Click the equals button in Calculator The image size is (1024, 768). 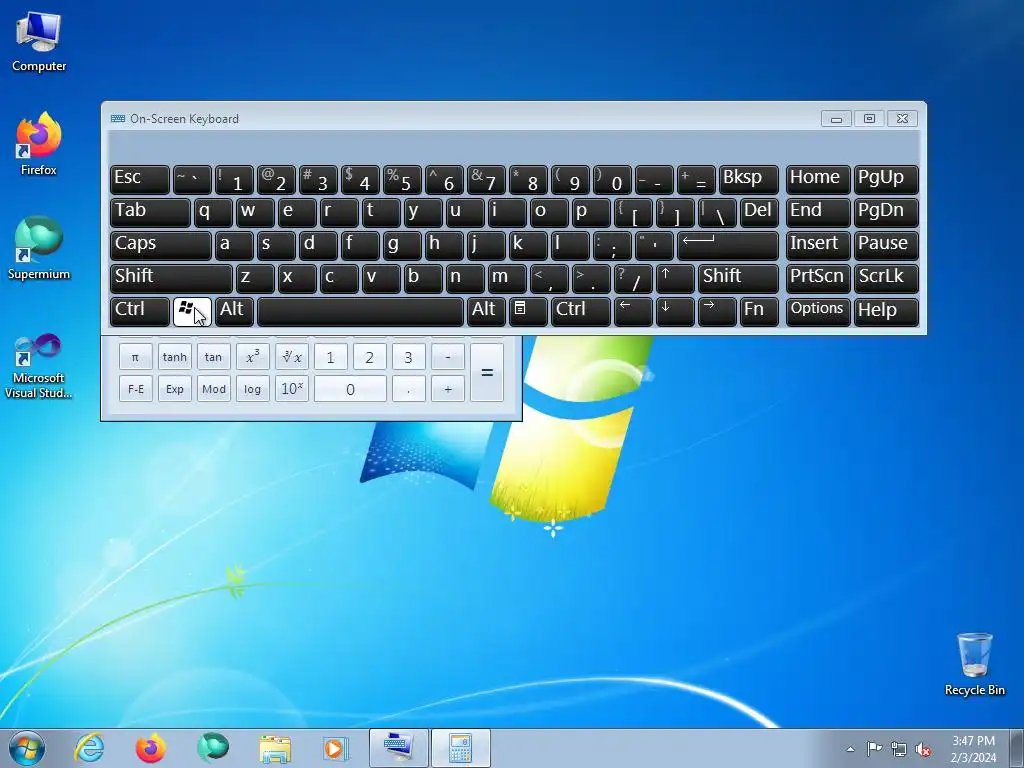coord(487,373)
